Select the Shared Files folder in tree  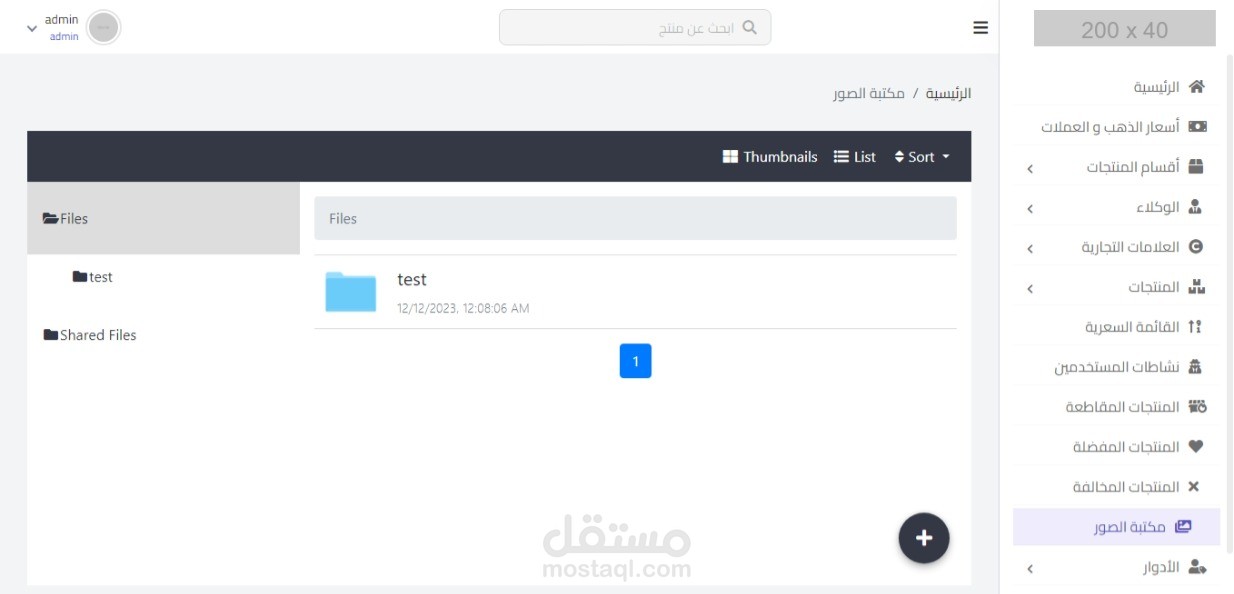(x=89, y=335)
